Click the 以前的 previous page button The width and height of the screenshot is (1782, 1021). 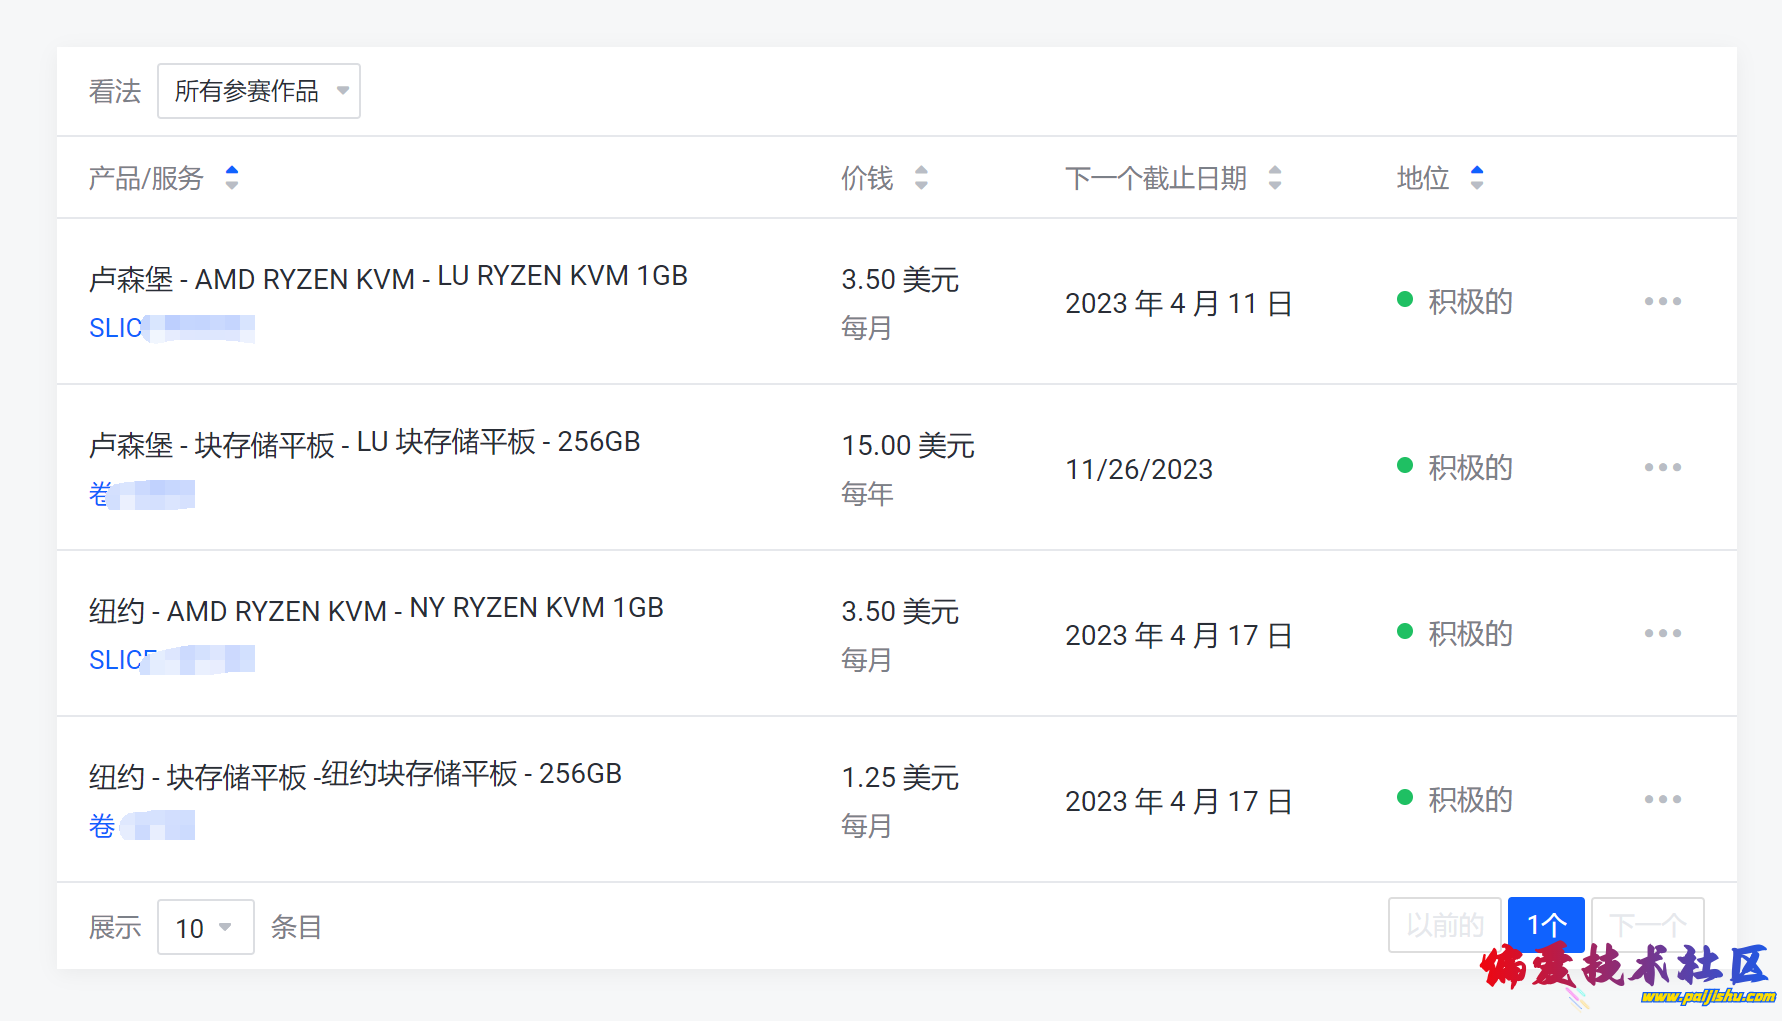click(1444, 924)
